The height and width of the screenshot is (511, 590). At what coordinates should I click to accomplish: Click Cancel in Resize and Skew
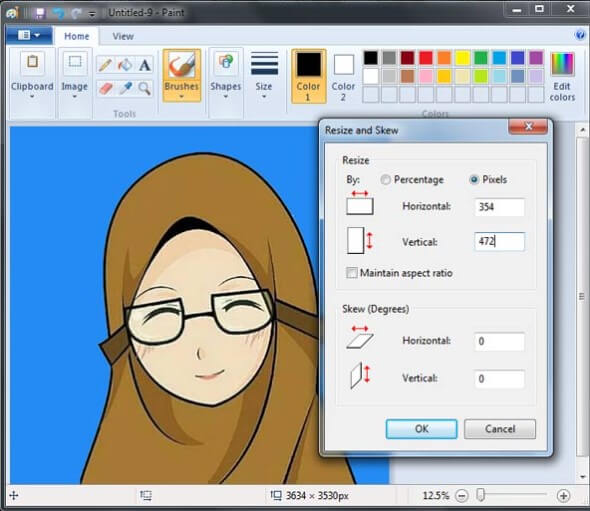500,429
